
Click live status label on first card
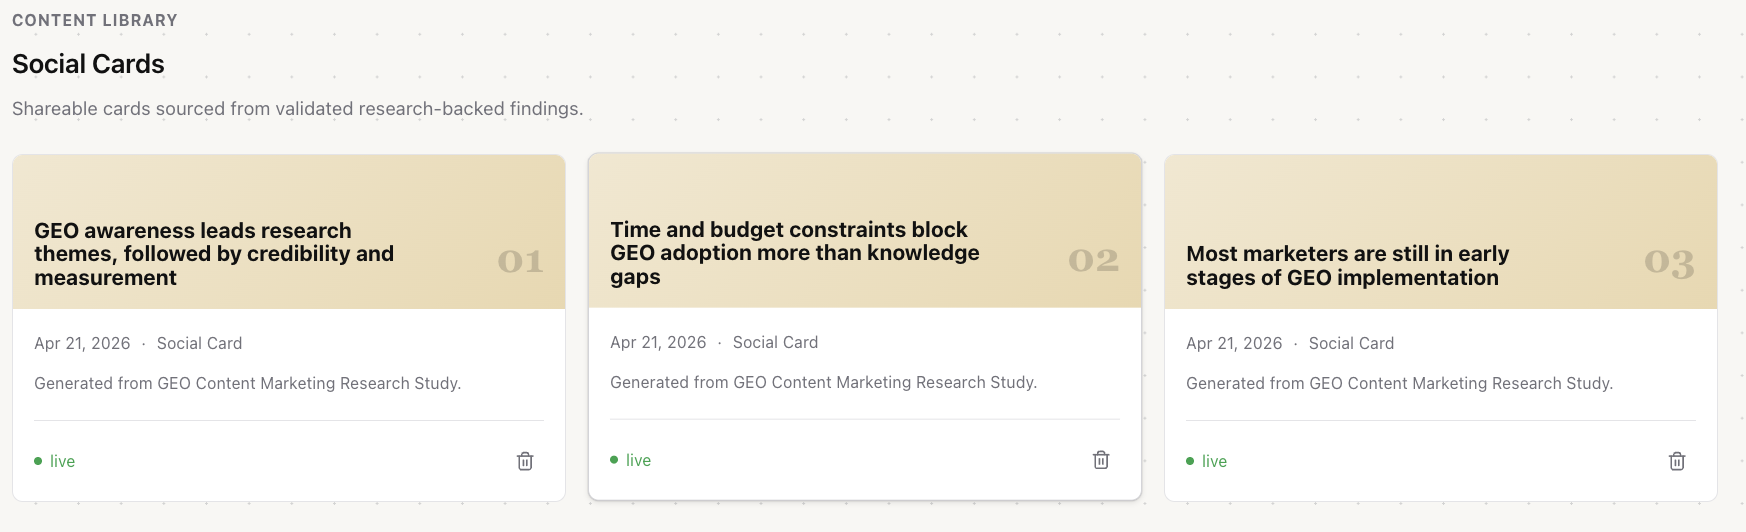62,461
